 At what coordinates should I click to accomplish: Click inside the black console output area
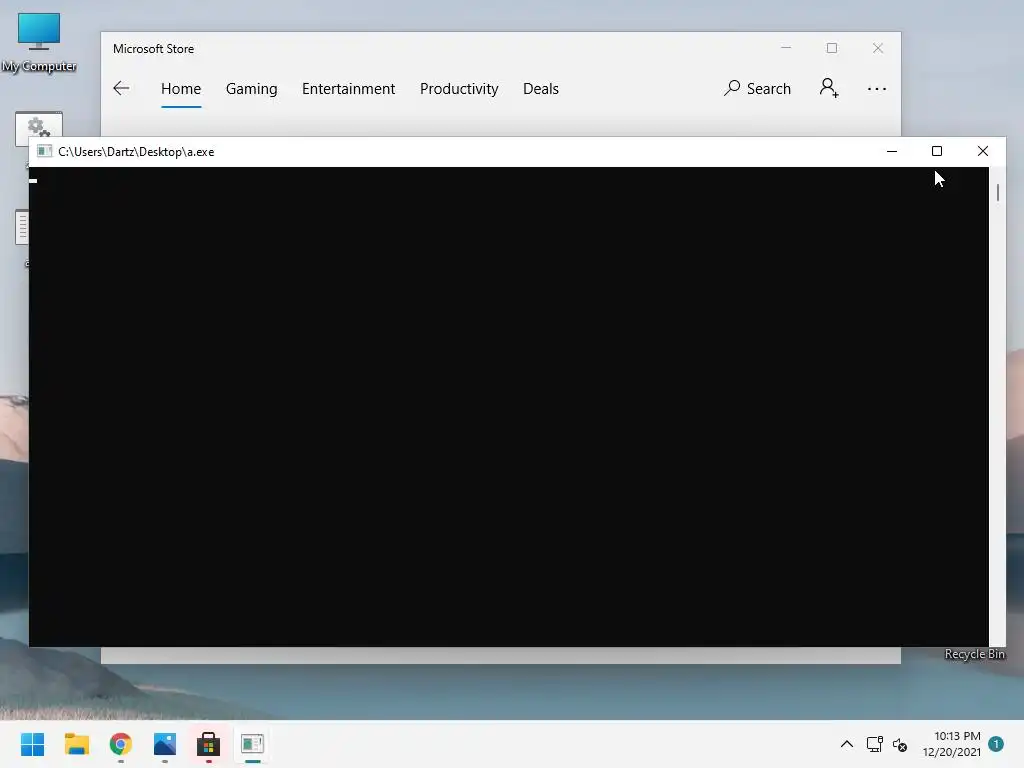[509, 407]
